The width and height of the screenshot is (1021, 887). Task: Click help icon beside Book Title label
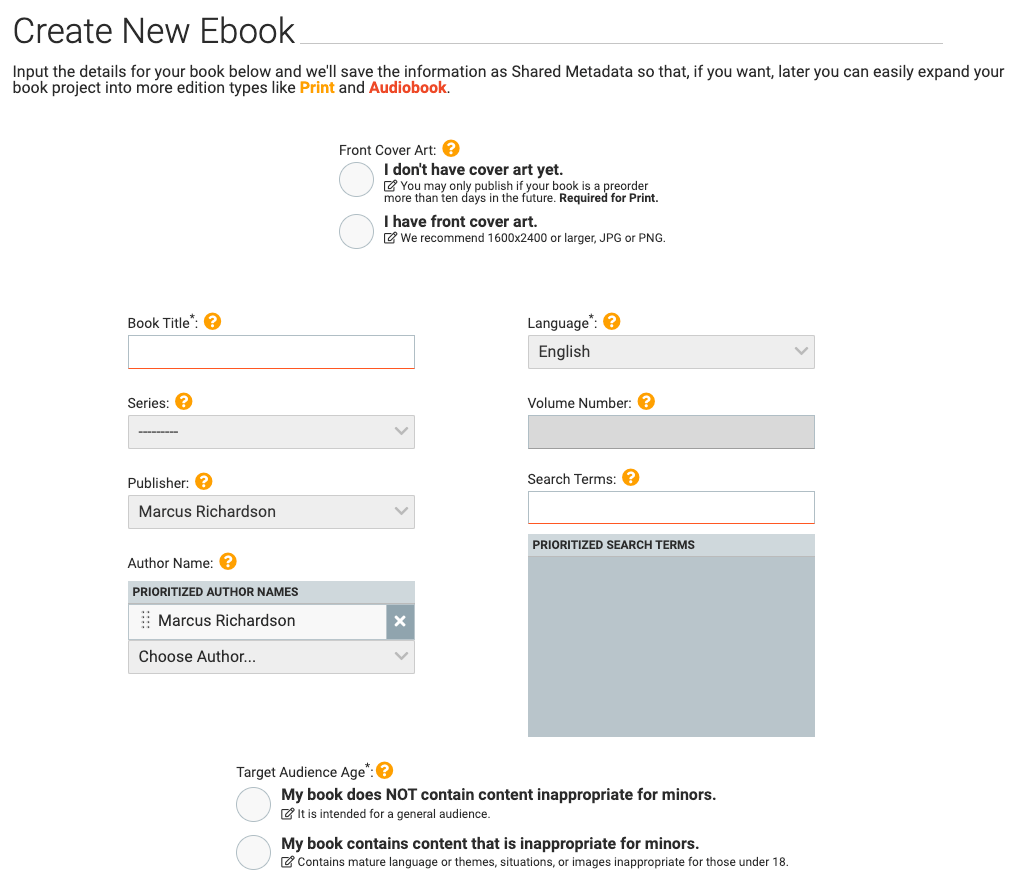pos(213,322)
